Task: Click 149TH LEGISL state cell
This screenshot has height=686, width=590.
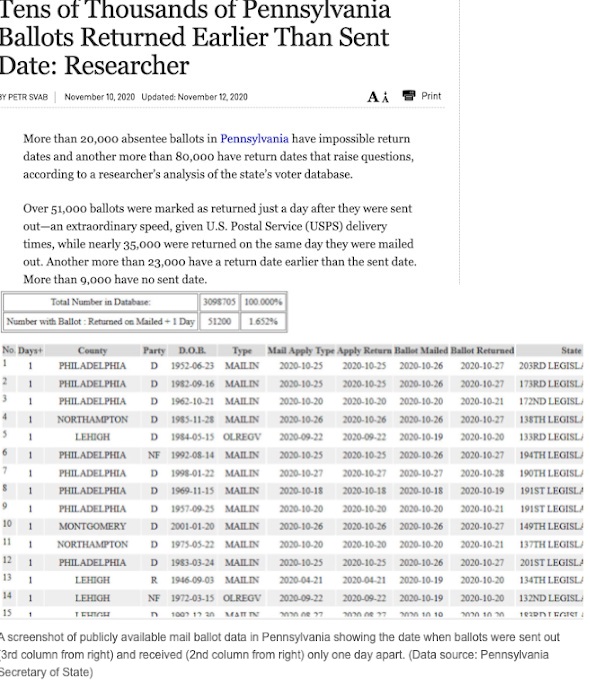Action: [x=551, y=526]
